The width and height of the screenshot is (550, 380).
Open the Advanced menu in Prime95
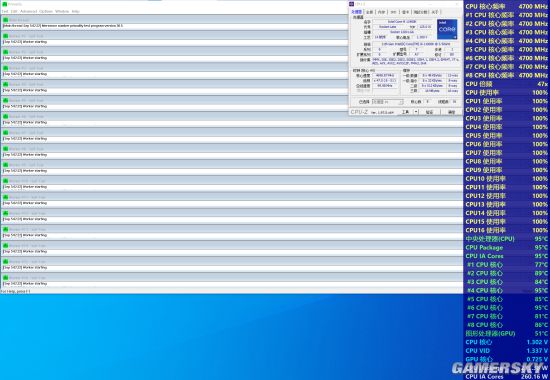click(x=28, y=12)
